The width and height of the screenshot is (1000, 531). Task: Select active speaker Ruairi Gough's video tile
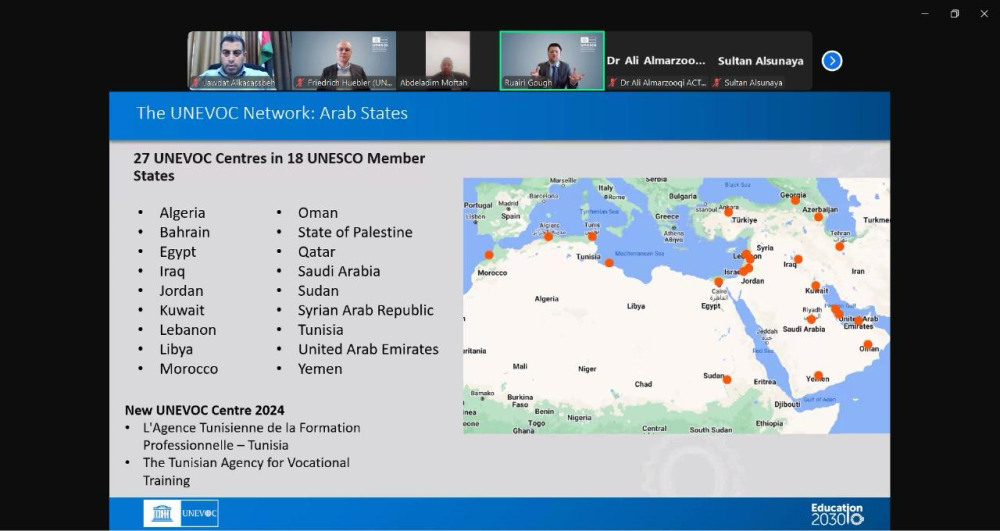click(552, 58)
